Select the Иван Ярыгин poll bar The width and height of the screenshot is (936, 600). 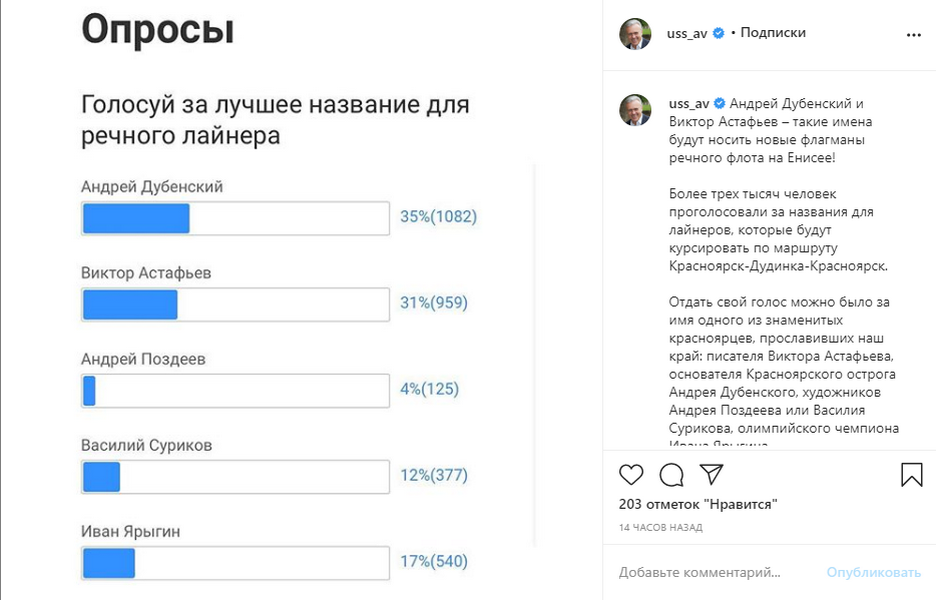[235, 563]
